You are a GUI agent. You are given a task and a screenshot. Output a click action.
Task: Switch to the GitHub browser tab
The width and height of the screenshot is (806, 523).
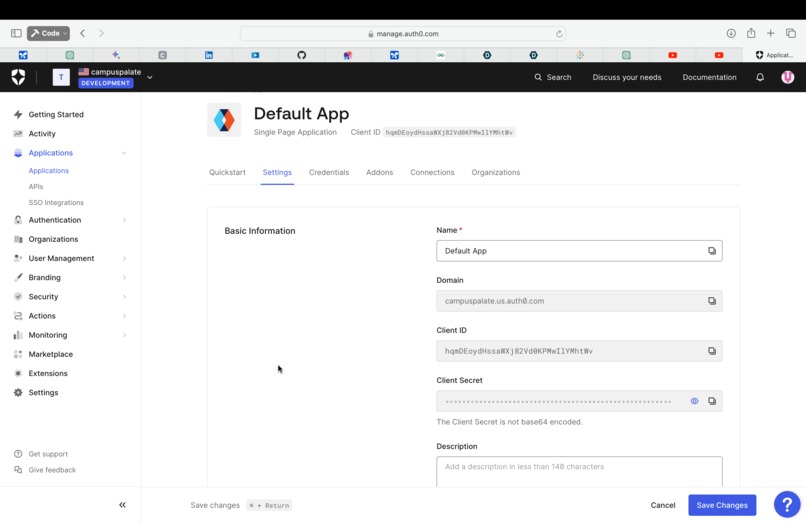point(302,55)
